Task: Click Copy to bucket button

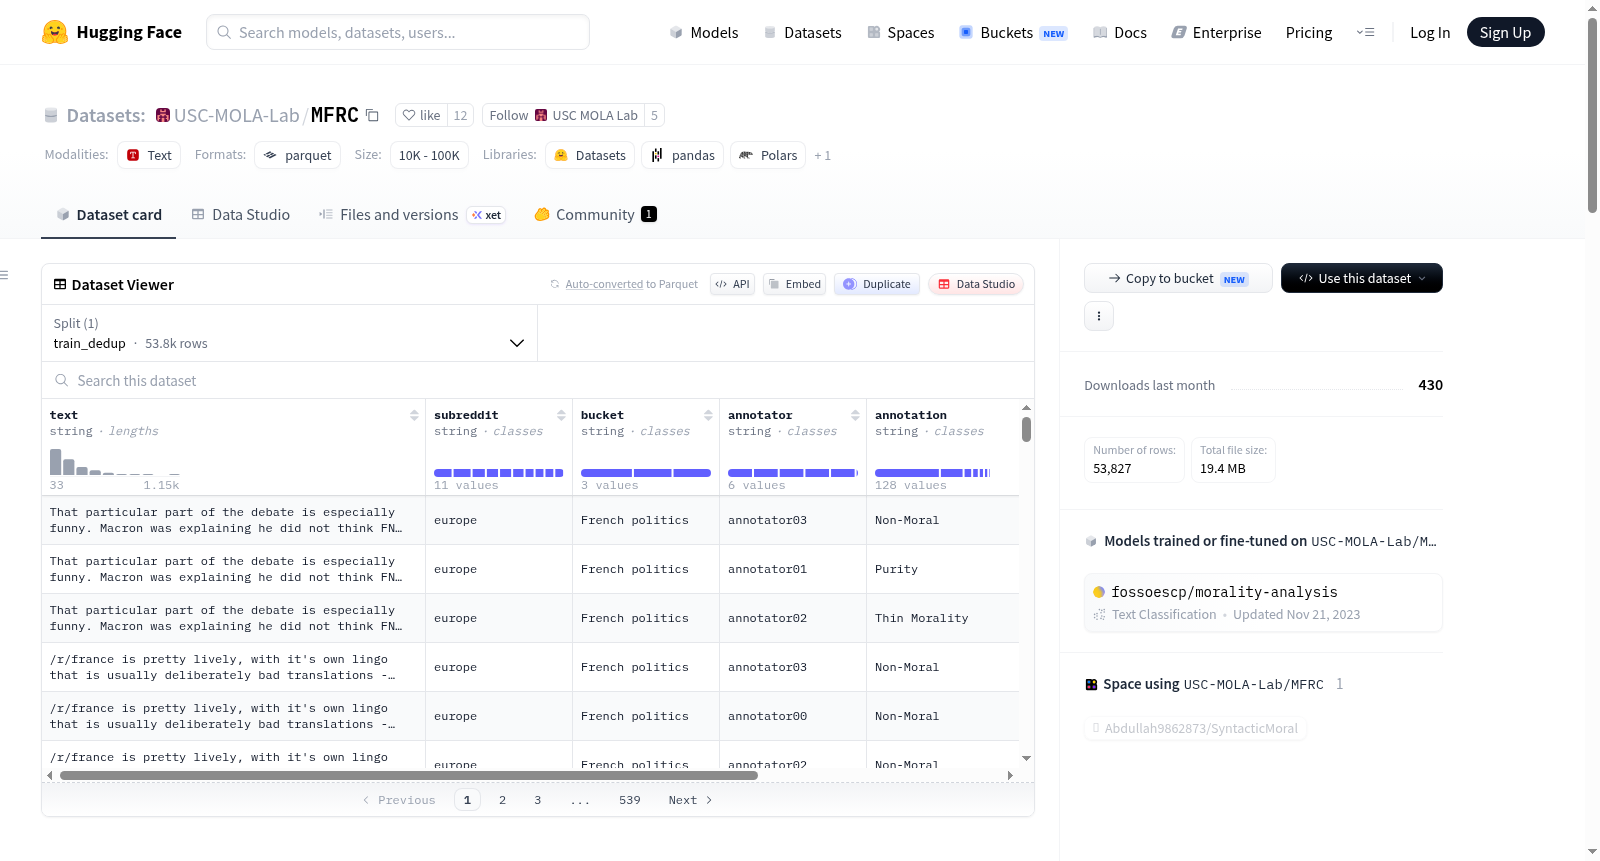Action: point(1178,278)
